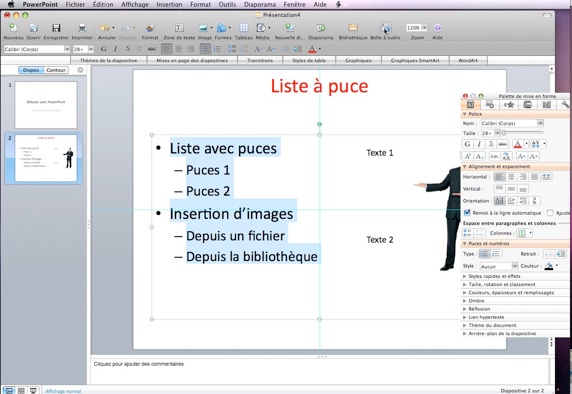Start the Diaporama slideshow icon
The width and height of the screenshot is (572, 394).
tap(321, 28)
